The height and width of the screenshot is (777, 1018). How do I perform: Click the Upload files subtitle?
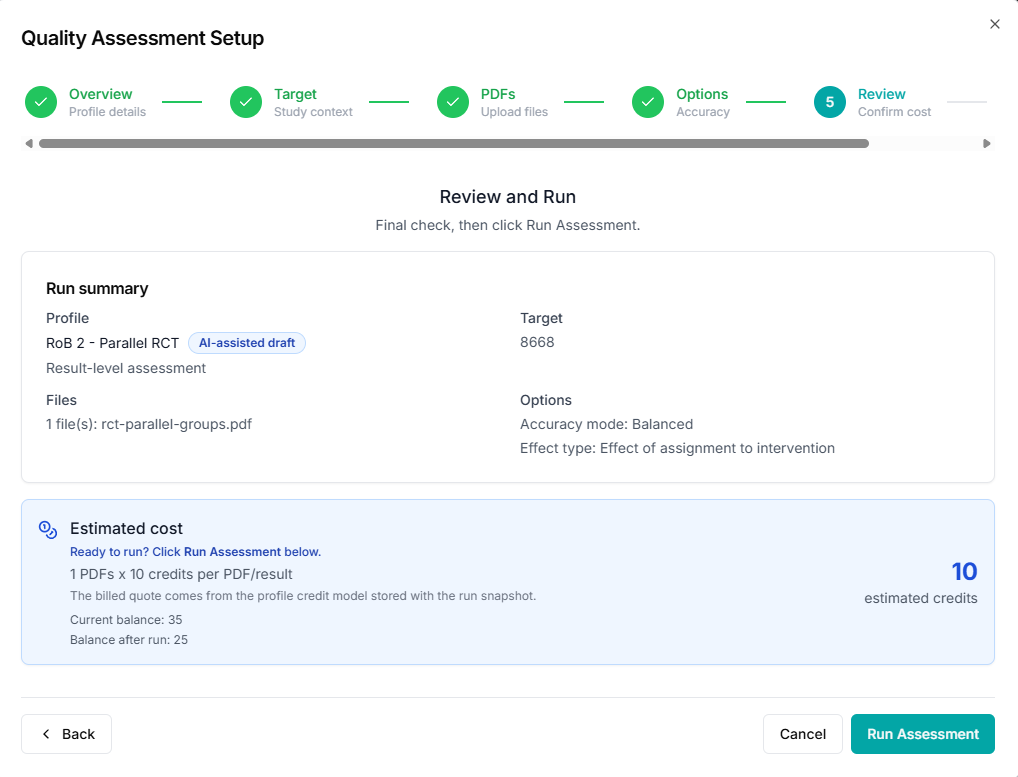click(514, 112)
